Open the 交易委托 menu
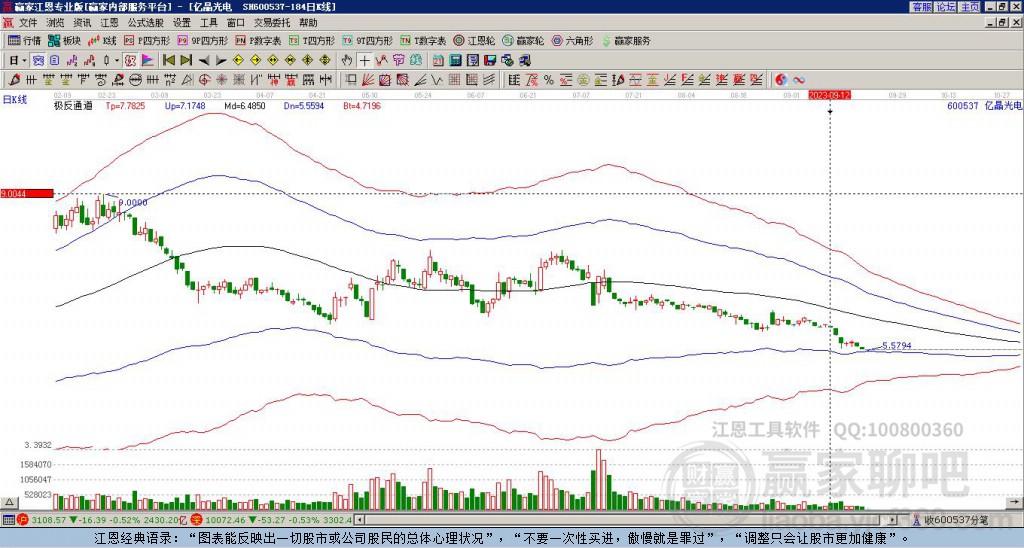 coord(272,23)
